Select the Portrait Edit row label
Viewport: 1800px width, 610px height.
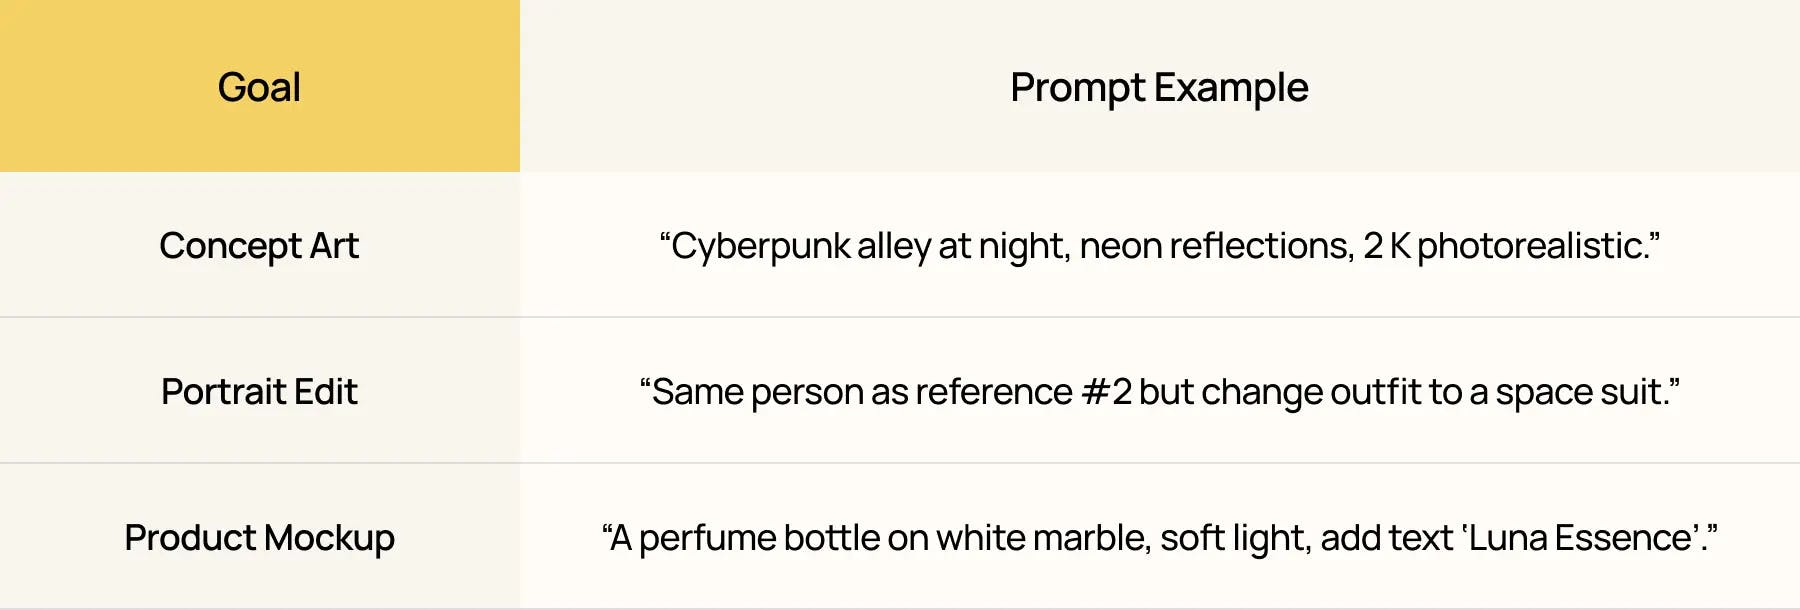point(259,392)
